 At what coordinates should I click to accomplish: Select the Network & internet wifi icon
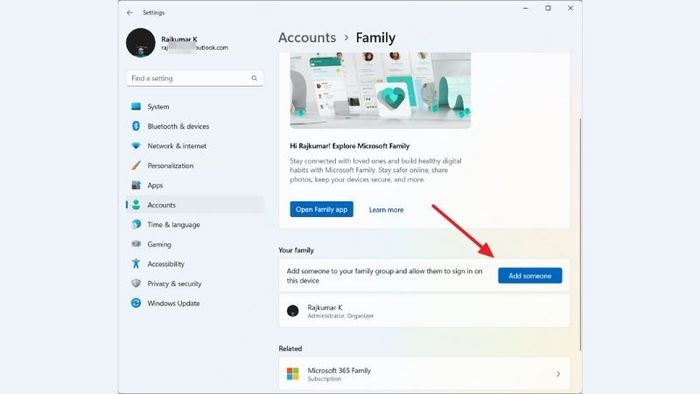(x=136, y=145)
